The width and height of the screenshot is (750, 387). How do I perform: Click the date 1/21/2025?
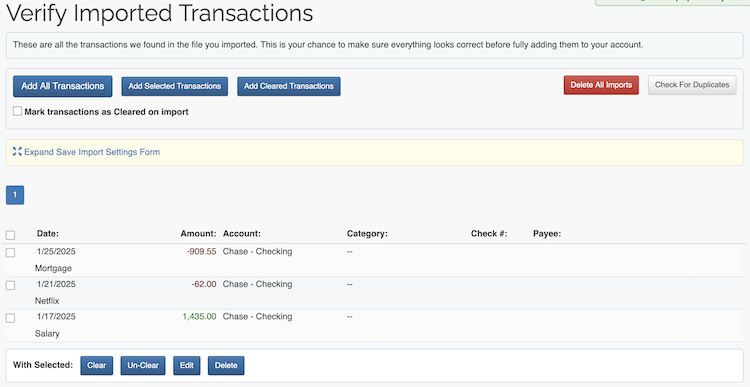click(x=56, y=284)
